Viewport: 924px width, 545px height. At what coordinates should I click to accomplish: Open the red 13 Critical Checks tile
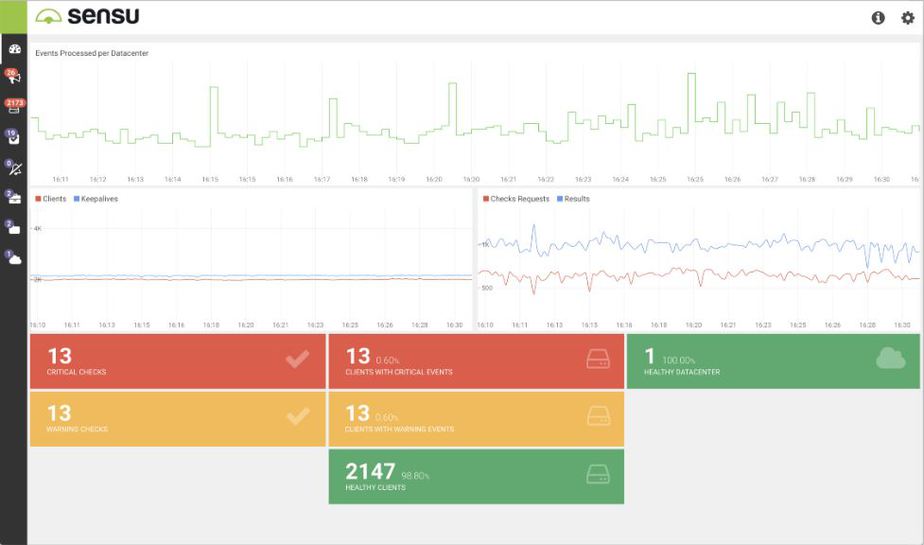[177, 361]
